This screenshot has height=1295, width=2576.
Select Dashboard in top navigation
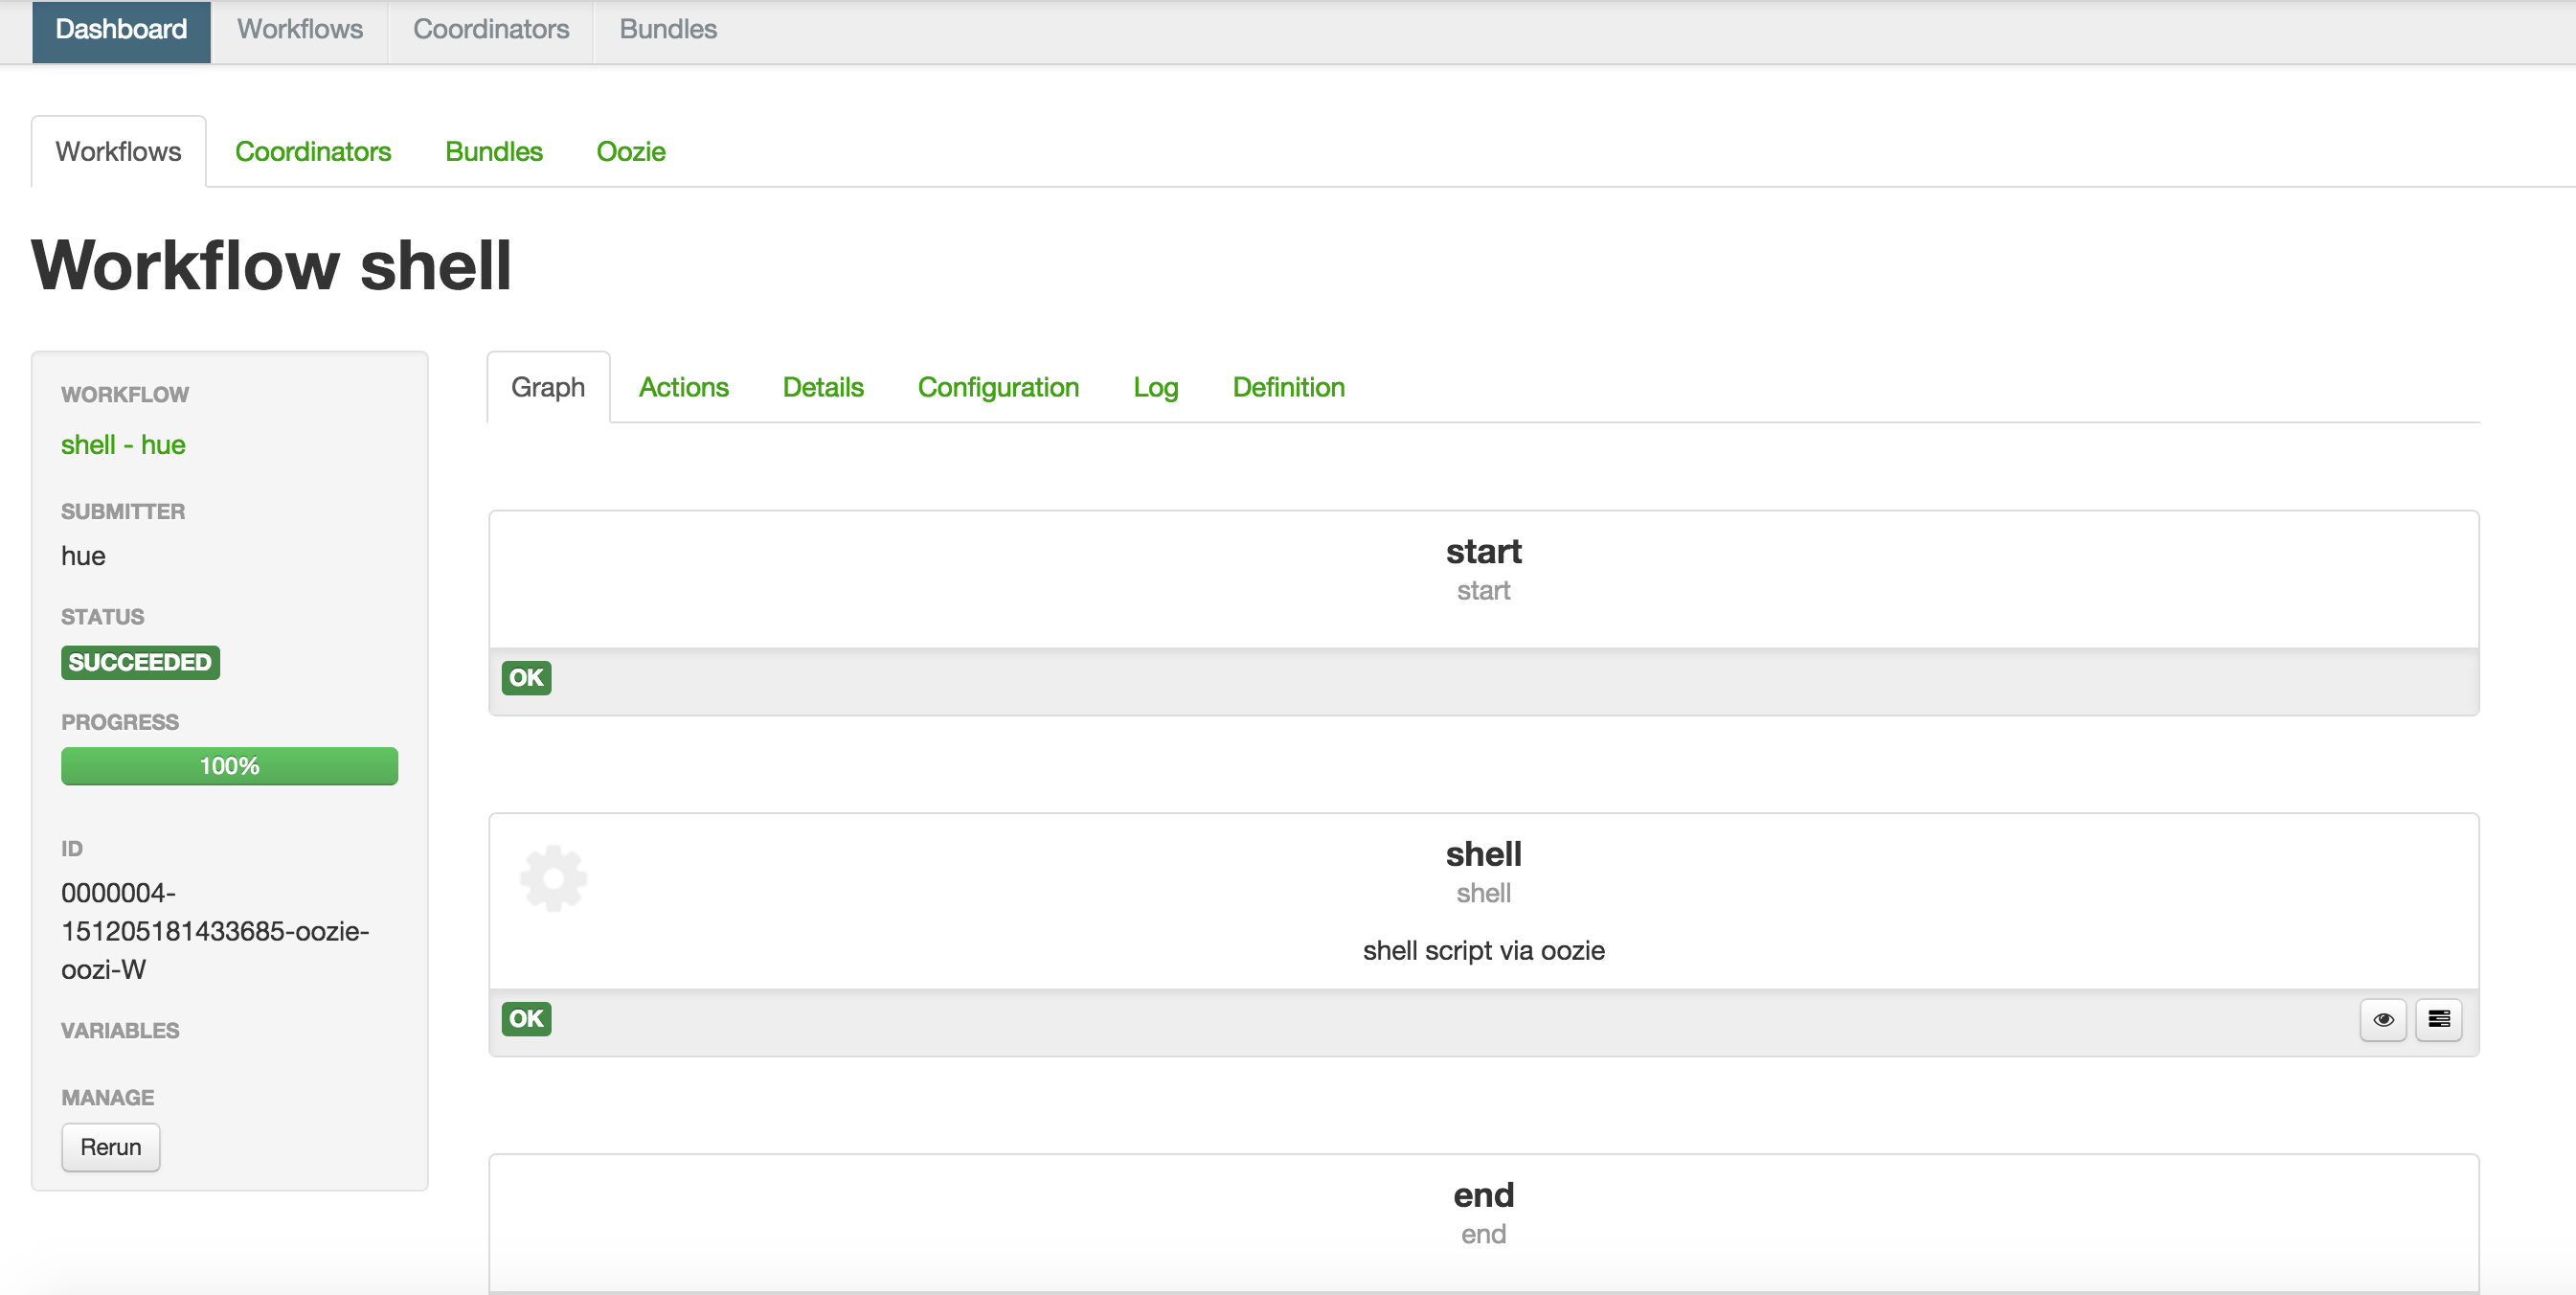click(x=121, y=29)
